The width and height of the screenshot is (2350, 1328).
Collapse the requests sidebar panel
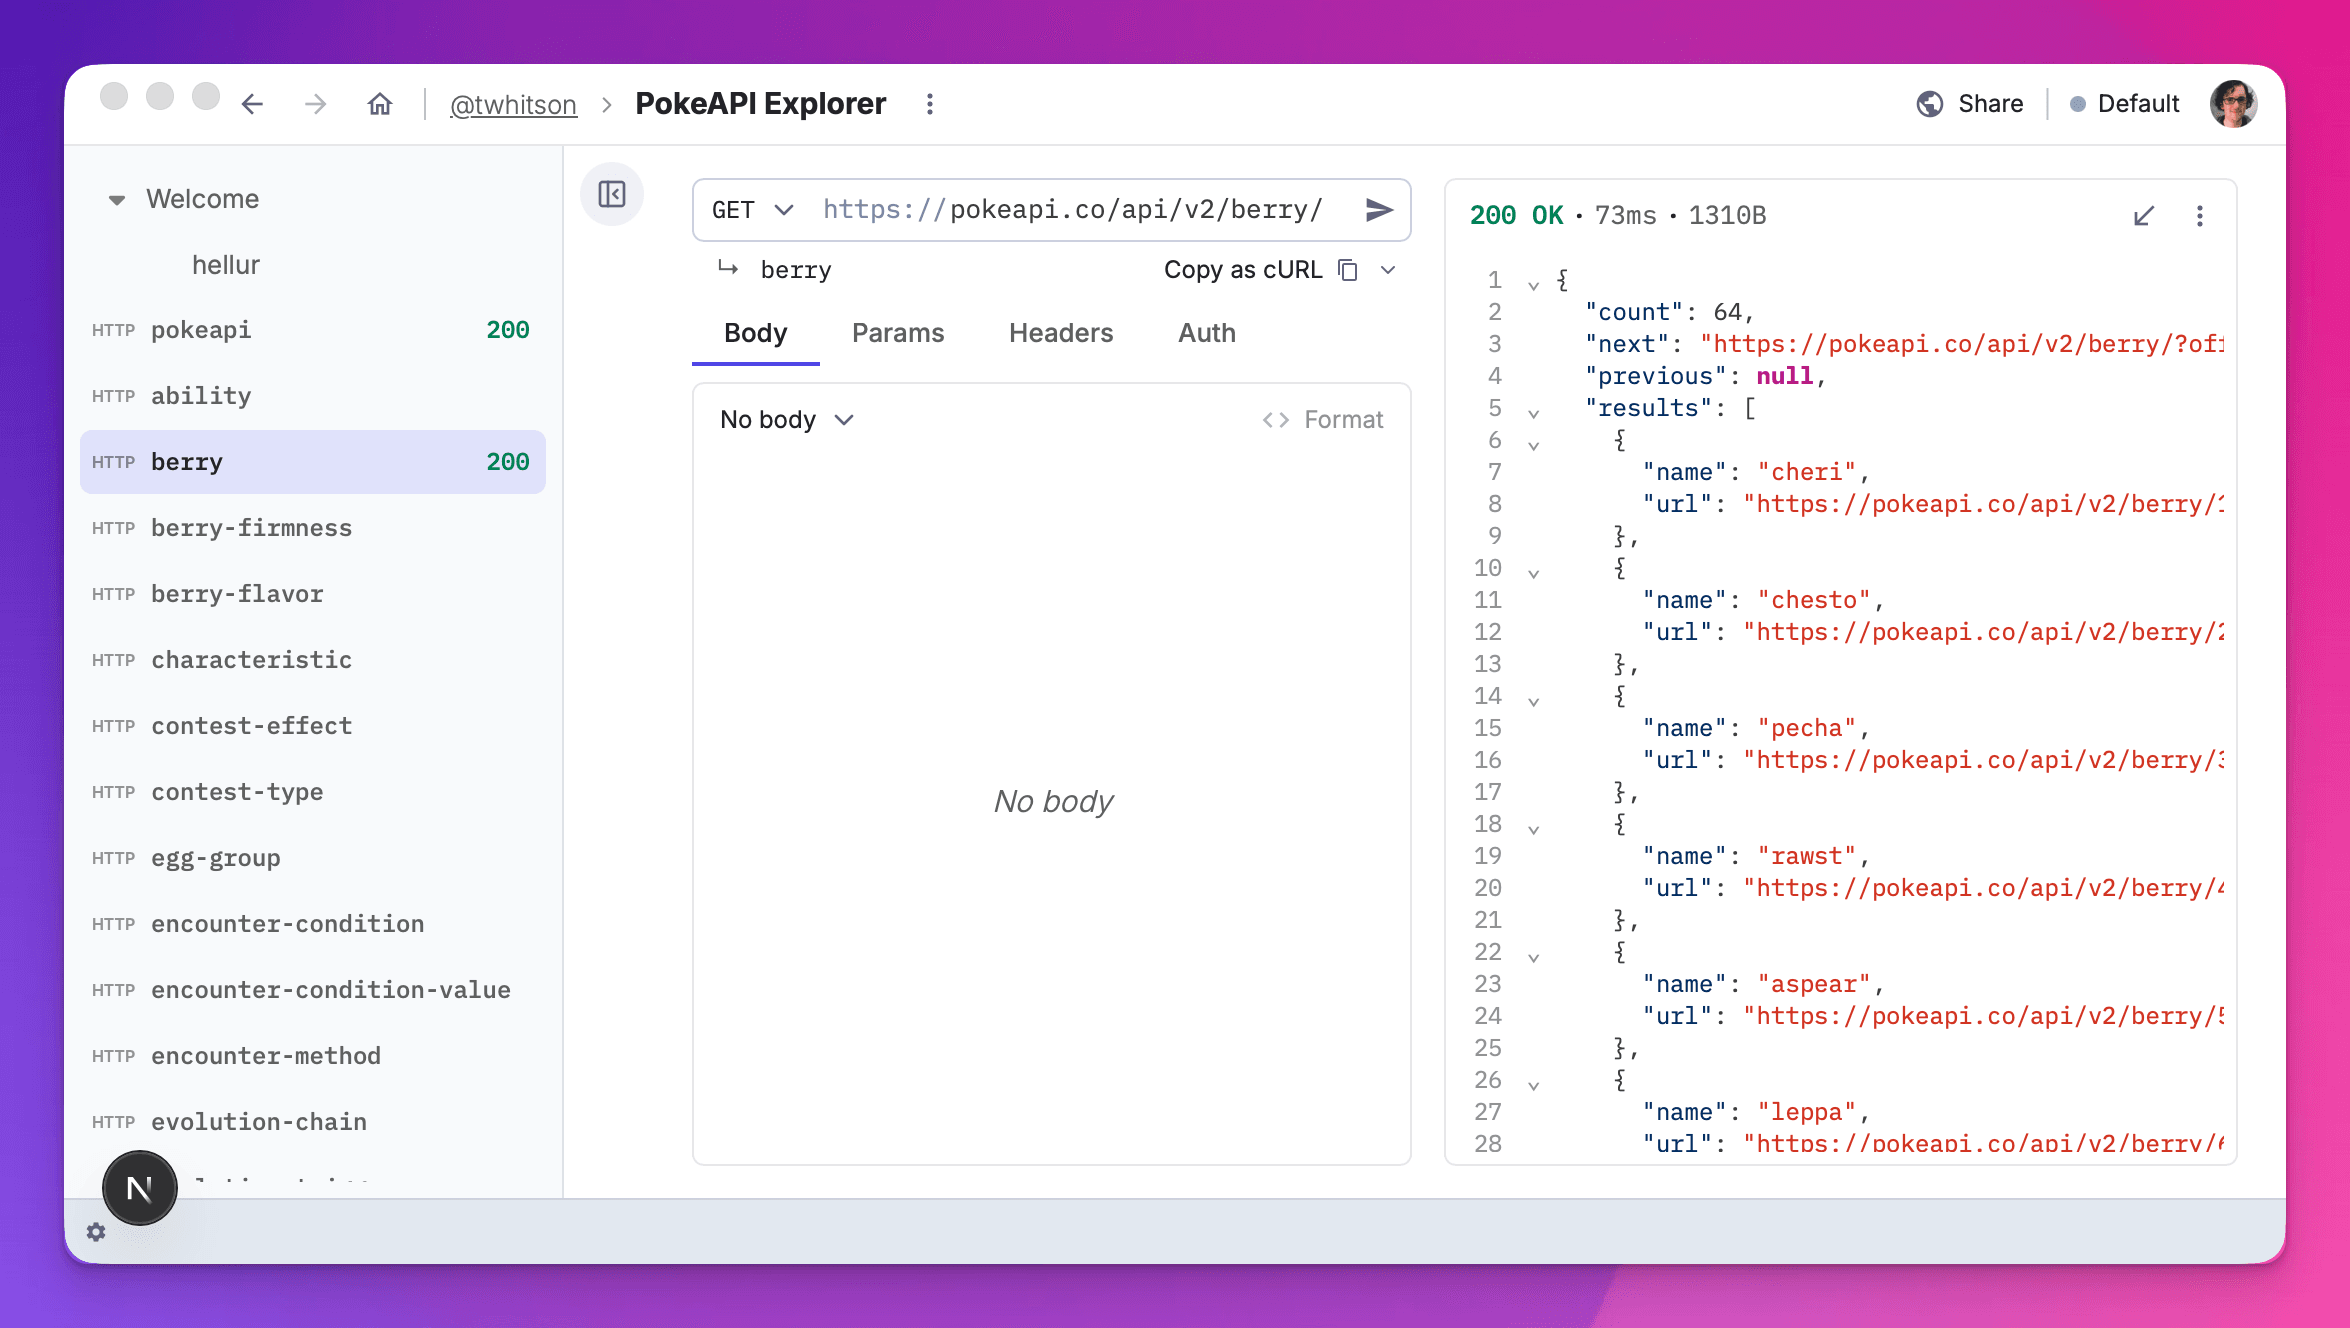612,195
